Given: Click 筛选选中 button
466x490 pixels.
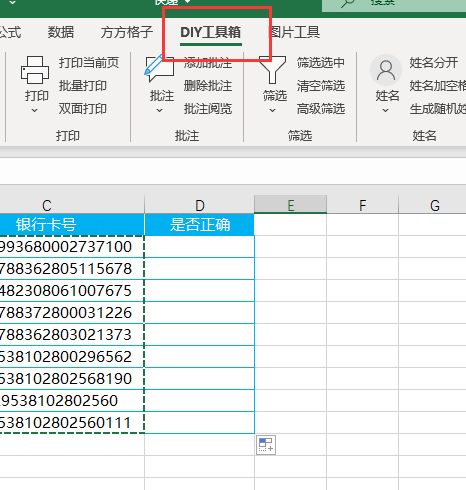Looking at the screenshot, I should [x=321, y=63].
